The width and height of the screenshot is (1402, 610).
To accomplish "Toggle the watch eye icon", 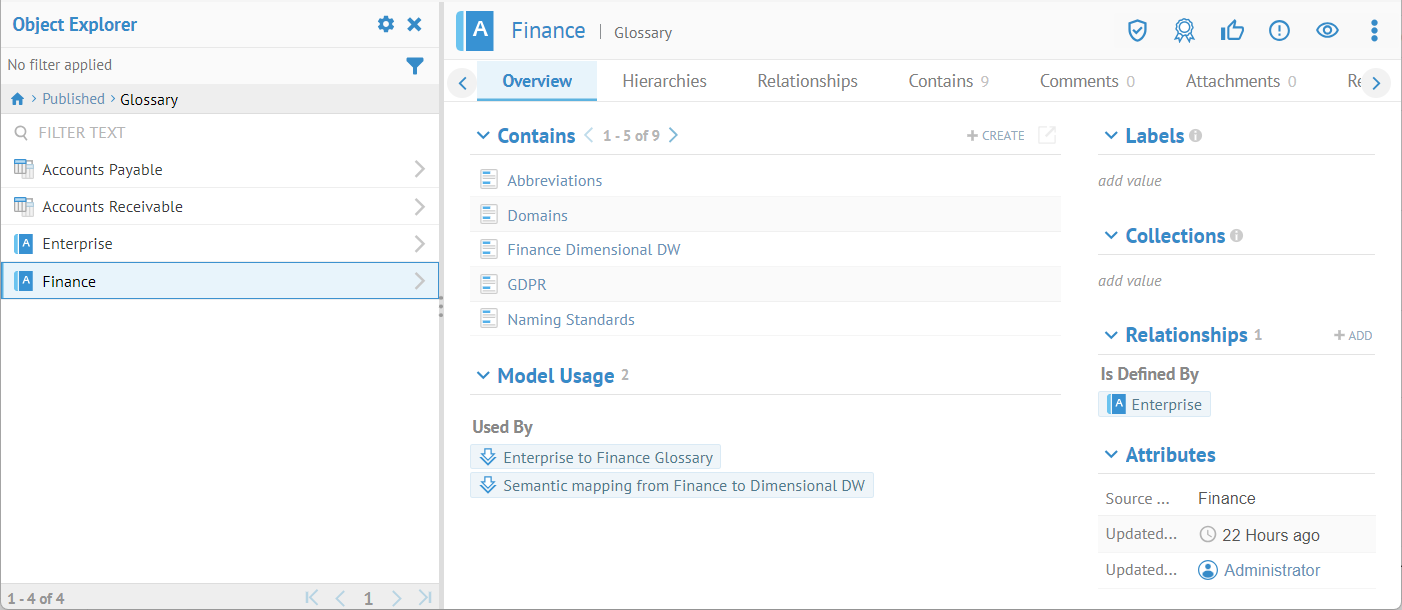I will [x=1327, y=30].
